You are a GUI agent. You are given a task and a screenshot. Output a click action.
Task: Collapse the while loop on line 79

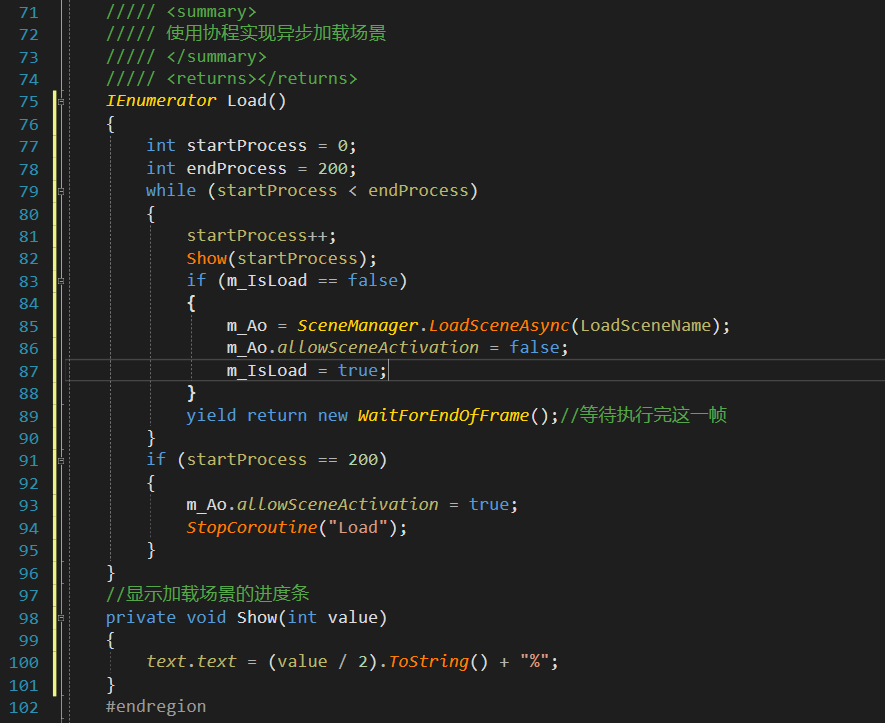(62, 190)
